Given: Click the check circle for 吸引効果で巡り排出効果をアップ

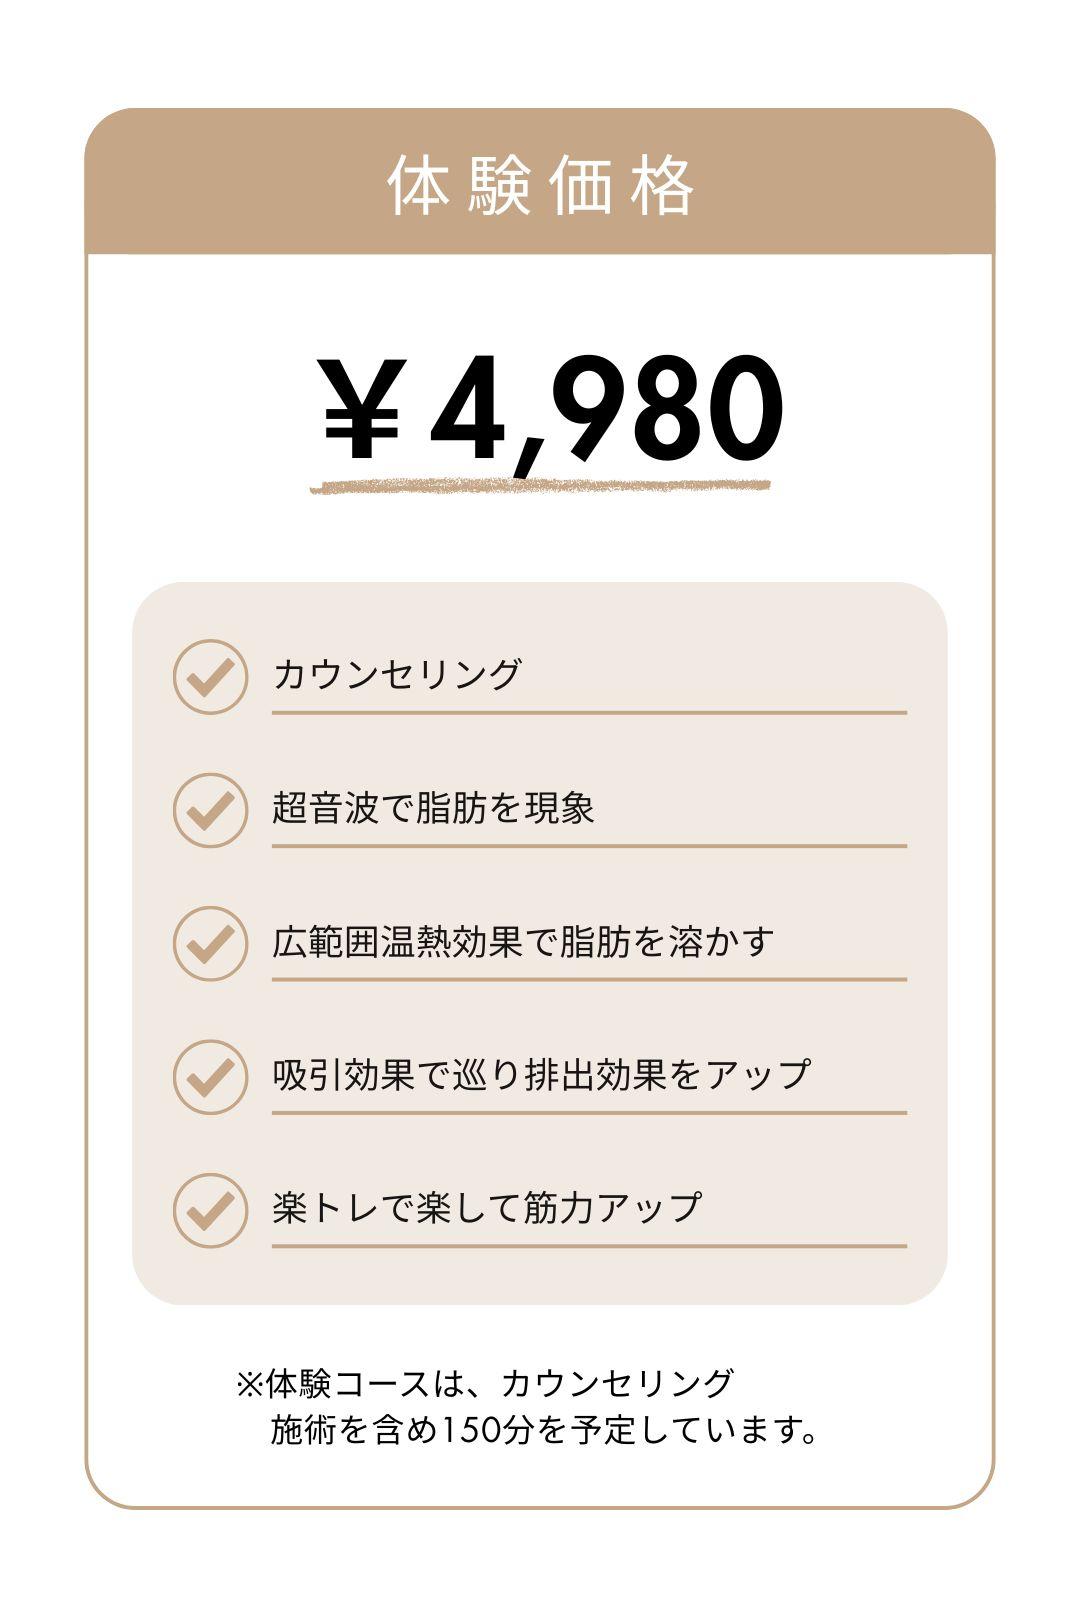Looking at the screenshot, I should tap(210, 1077).
